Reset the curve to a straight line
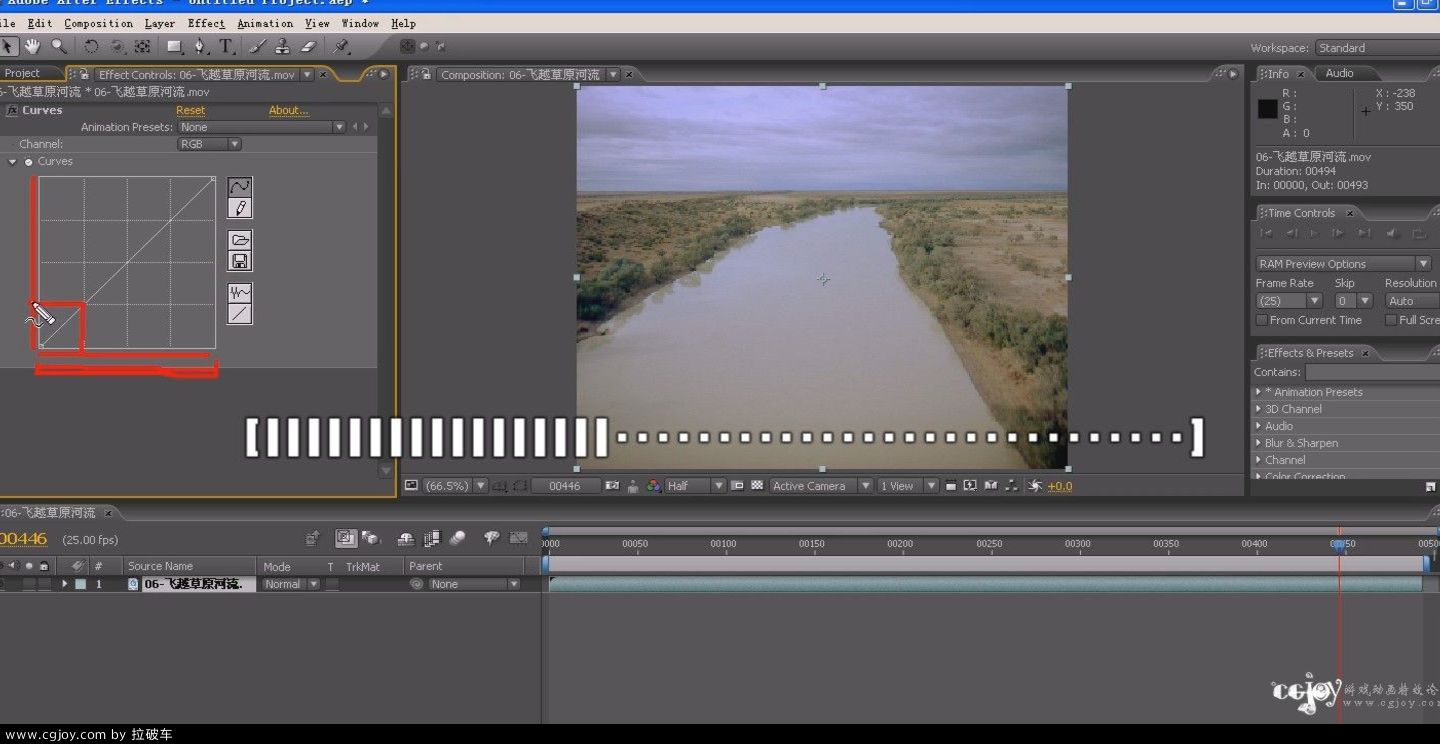The image size is (1440, 744). [x=240, y=314]
